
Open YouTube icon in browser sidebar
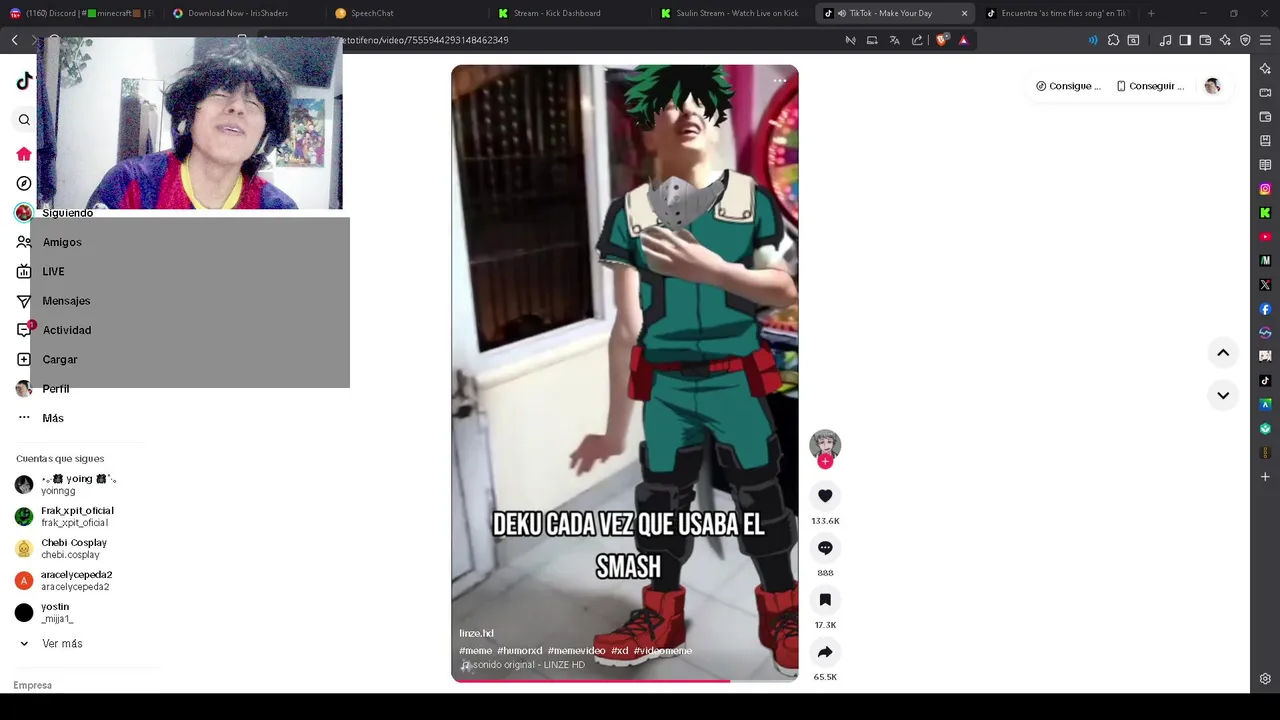click(x=1265, y=237)
